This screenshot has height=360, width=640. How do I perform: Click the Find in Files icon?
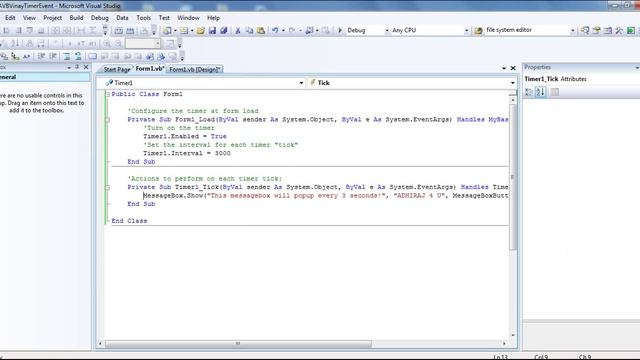point(478,30)
